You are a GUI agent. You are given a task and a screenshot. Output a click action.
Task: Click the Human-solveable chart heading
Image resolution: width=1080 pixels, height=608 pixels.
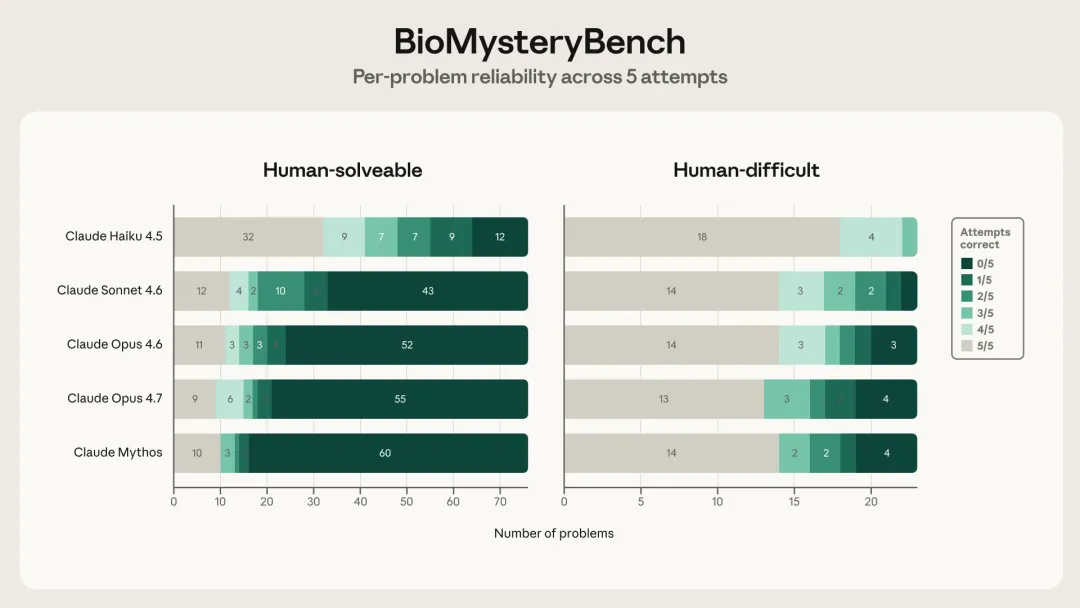(x=342, y=170)
